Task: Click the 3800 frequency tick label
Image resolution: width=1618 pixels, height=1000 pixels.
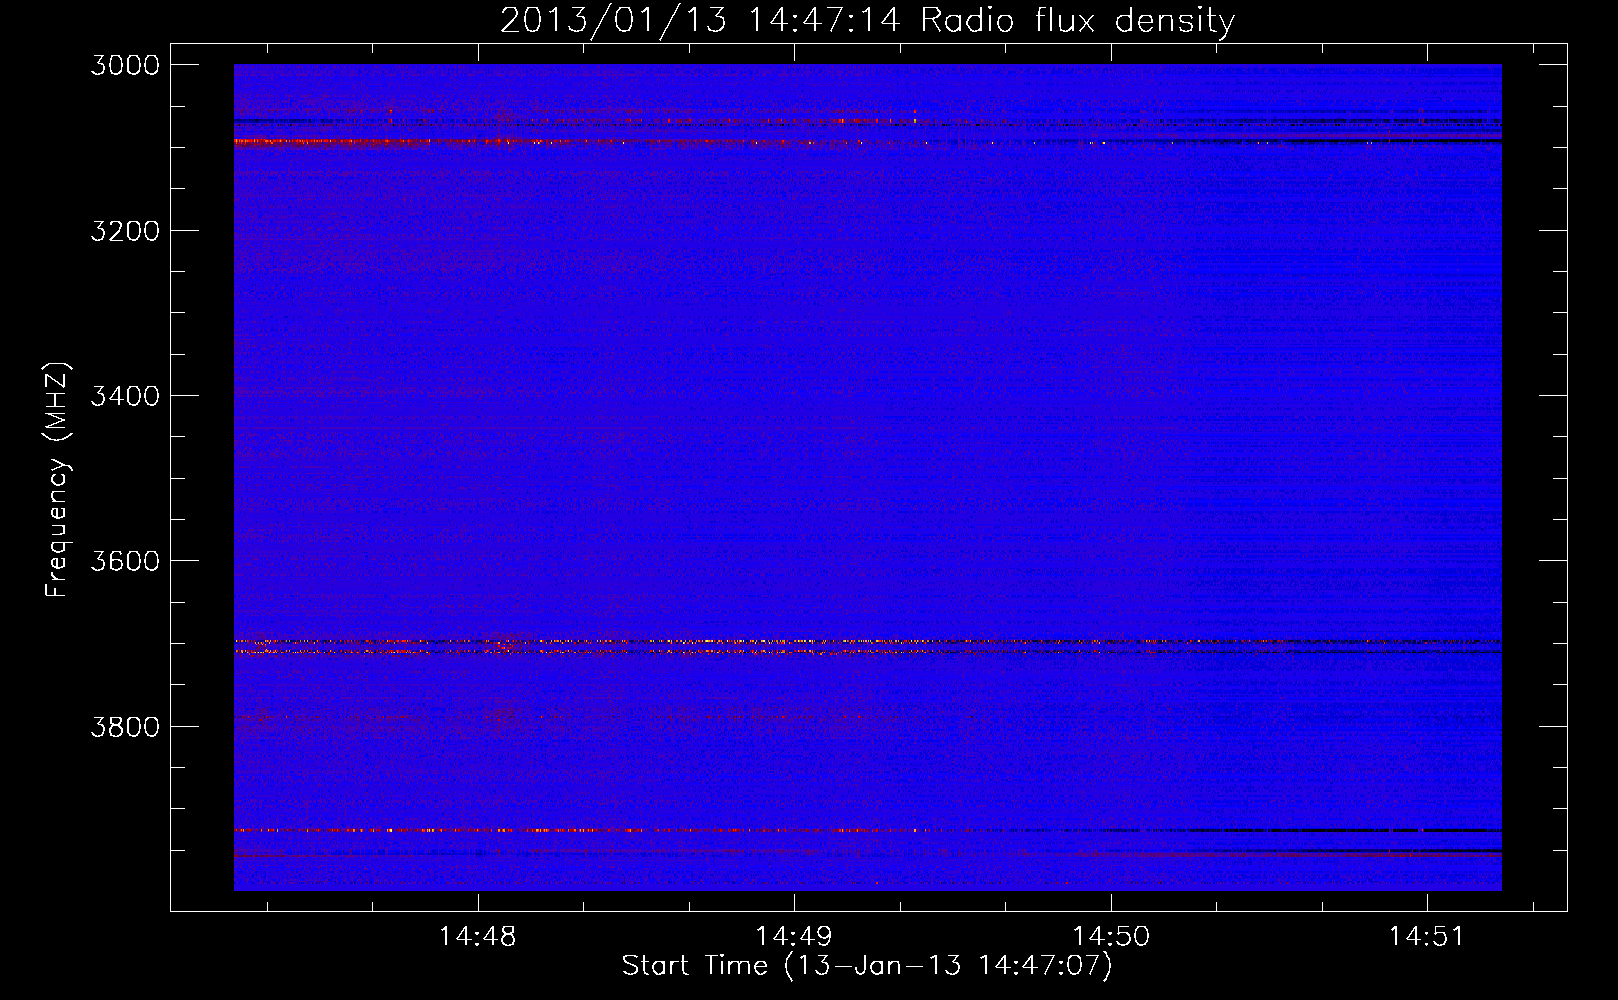Action: coord(125,726)
